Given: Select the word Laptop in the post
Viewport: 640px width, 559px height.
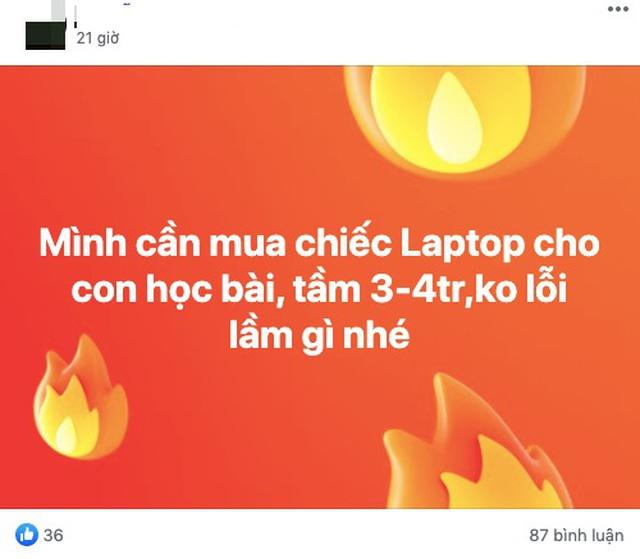Looking at the screenshot, I should pos(462,244).
